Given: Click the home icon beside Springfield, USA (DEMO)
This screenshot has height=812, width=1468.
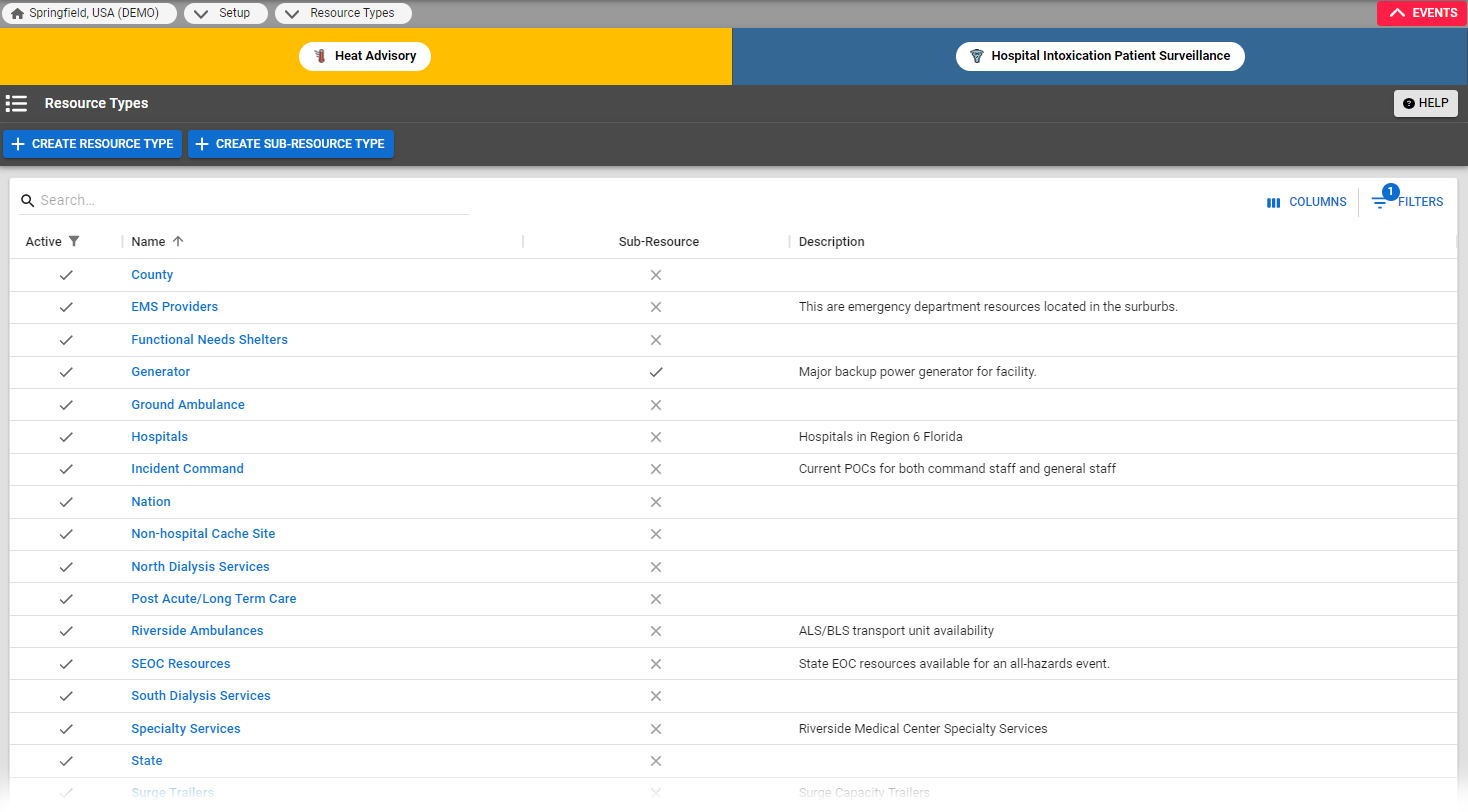Looking at the screenshot, I should [x=17, y=13].
